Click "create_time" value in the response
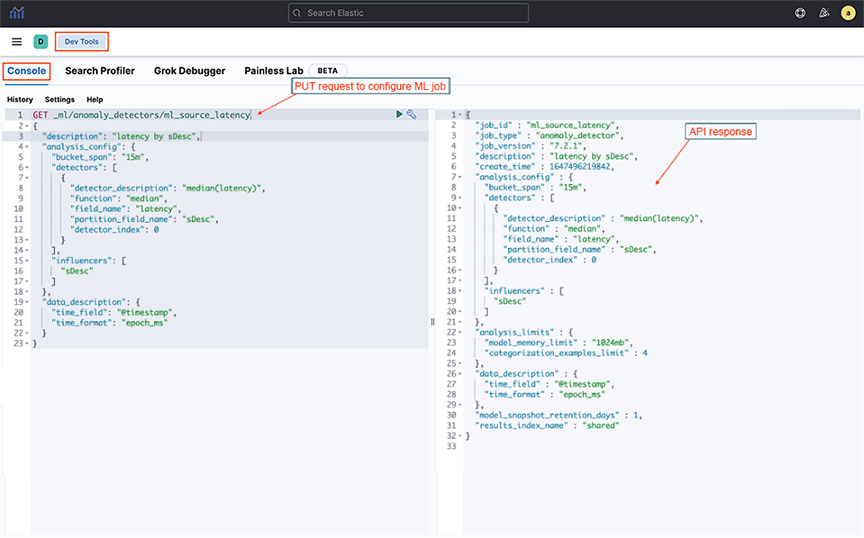Screen dimensions: 864x538 (x=581, y=166)
